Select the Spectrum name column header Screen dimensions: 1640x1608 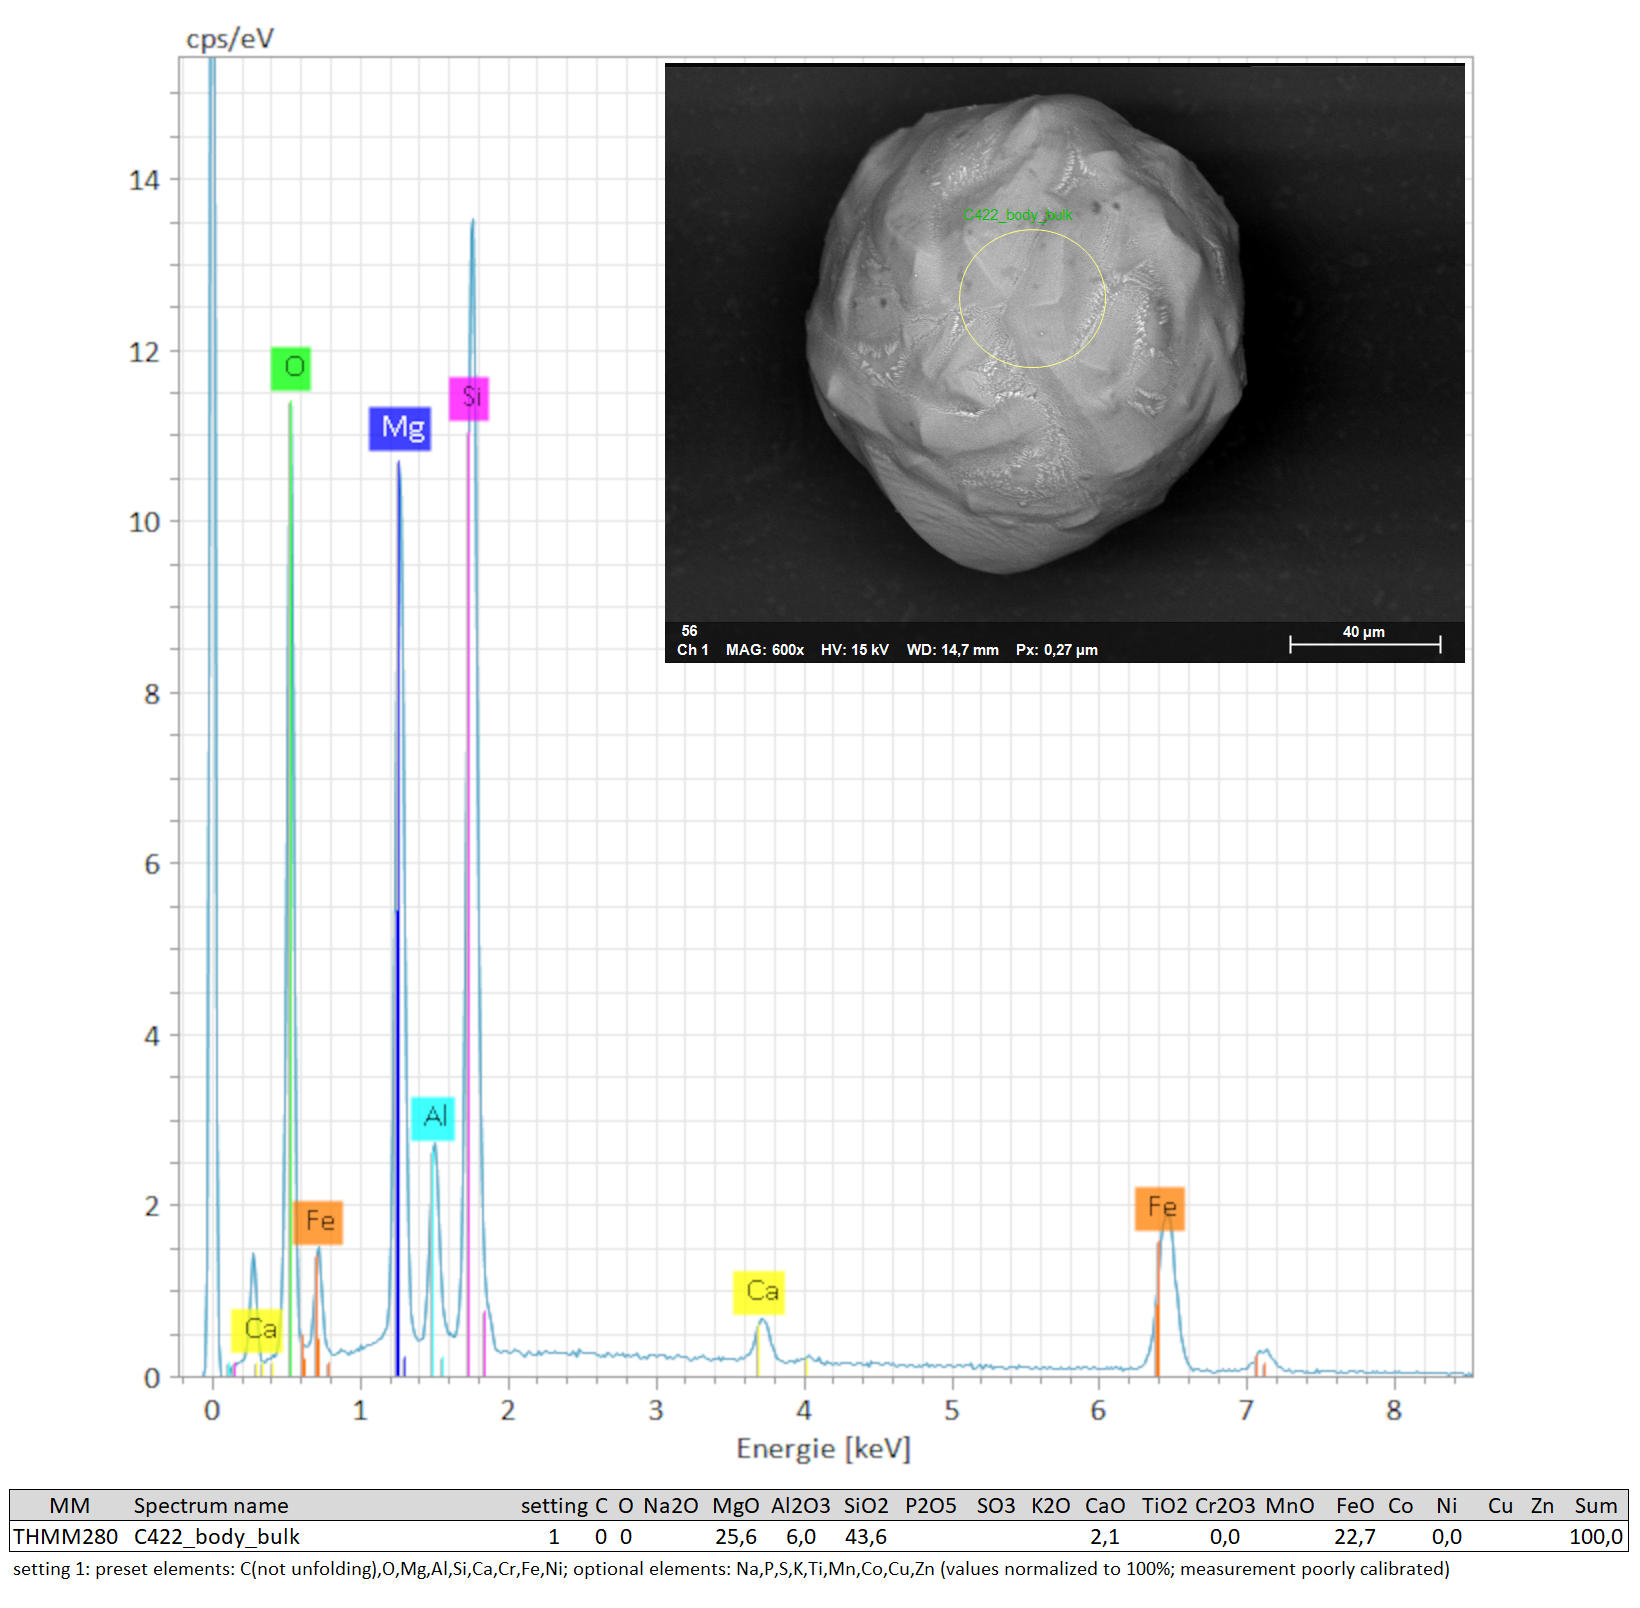[210, 1505]
